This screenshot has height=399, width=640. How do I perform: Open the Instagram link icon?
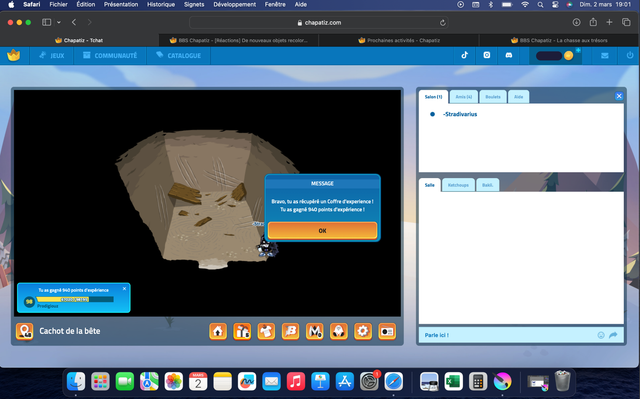487,55
